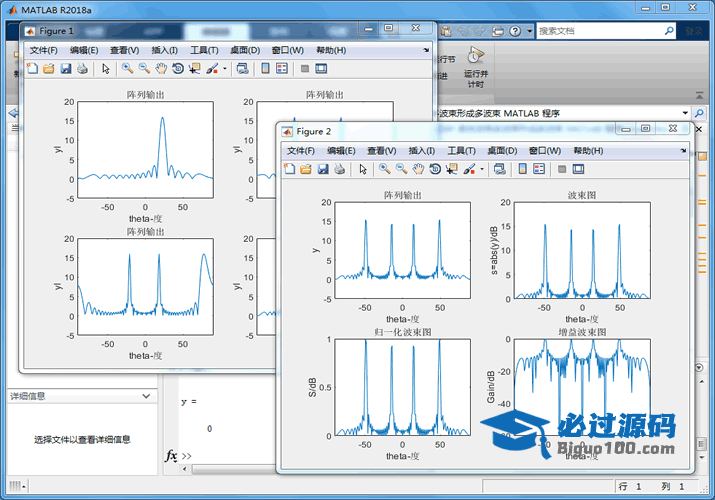The height and width of the screenshot is (500, 715).
Task: Select Zoom In tool in Figure 2 toolbar
Action: click(384, 169)
